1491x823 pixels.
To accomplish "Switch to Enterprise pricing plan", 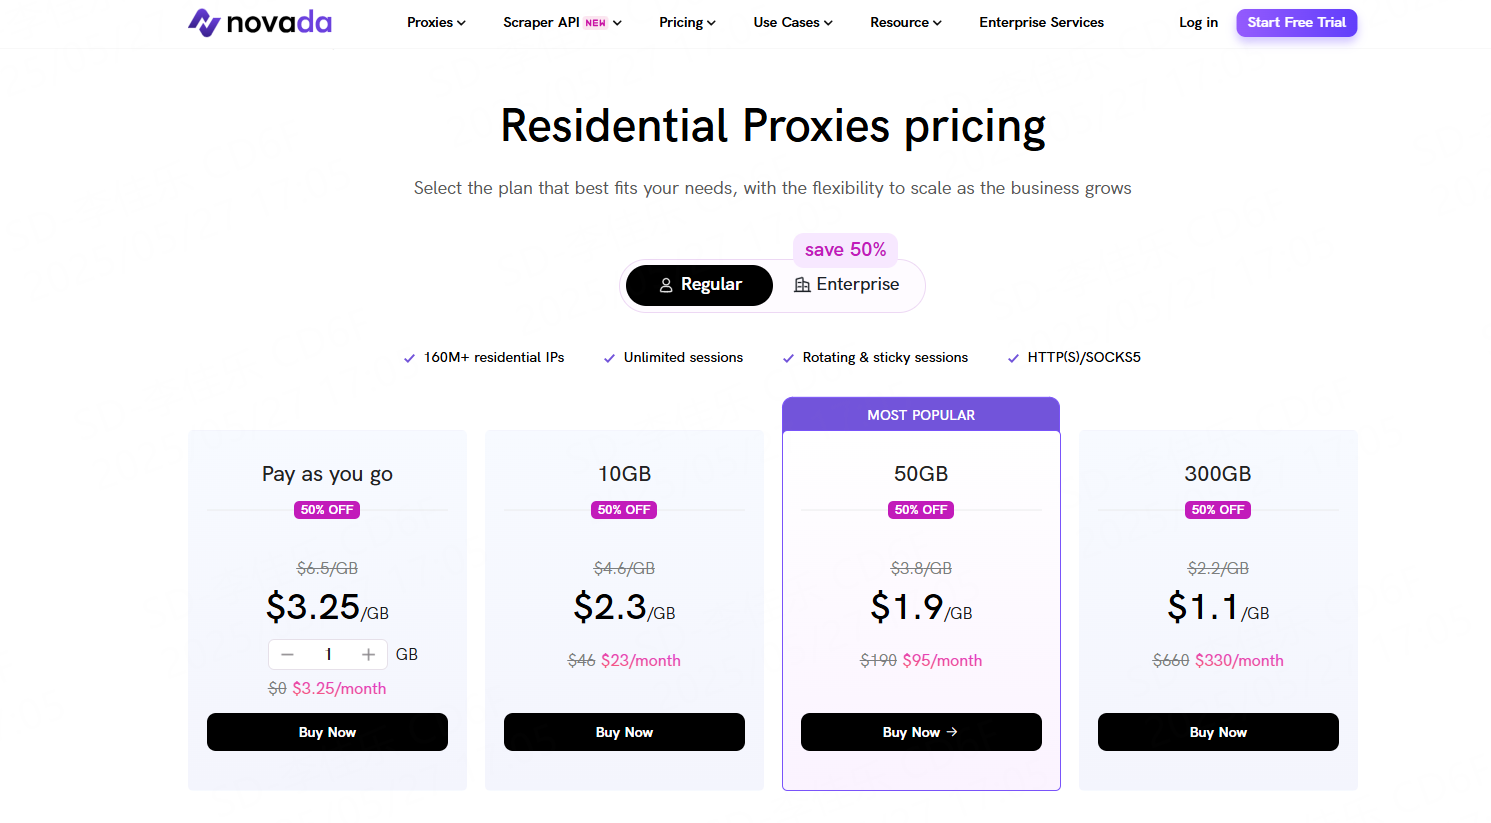I will (847, 285).
